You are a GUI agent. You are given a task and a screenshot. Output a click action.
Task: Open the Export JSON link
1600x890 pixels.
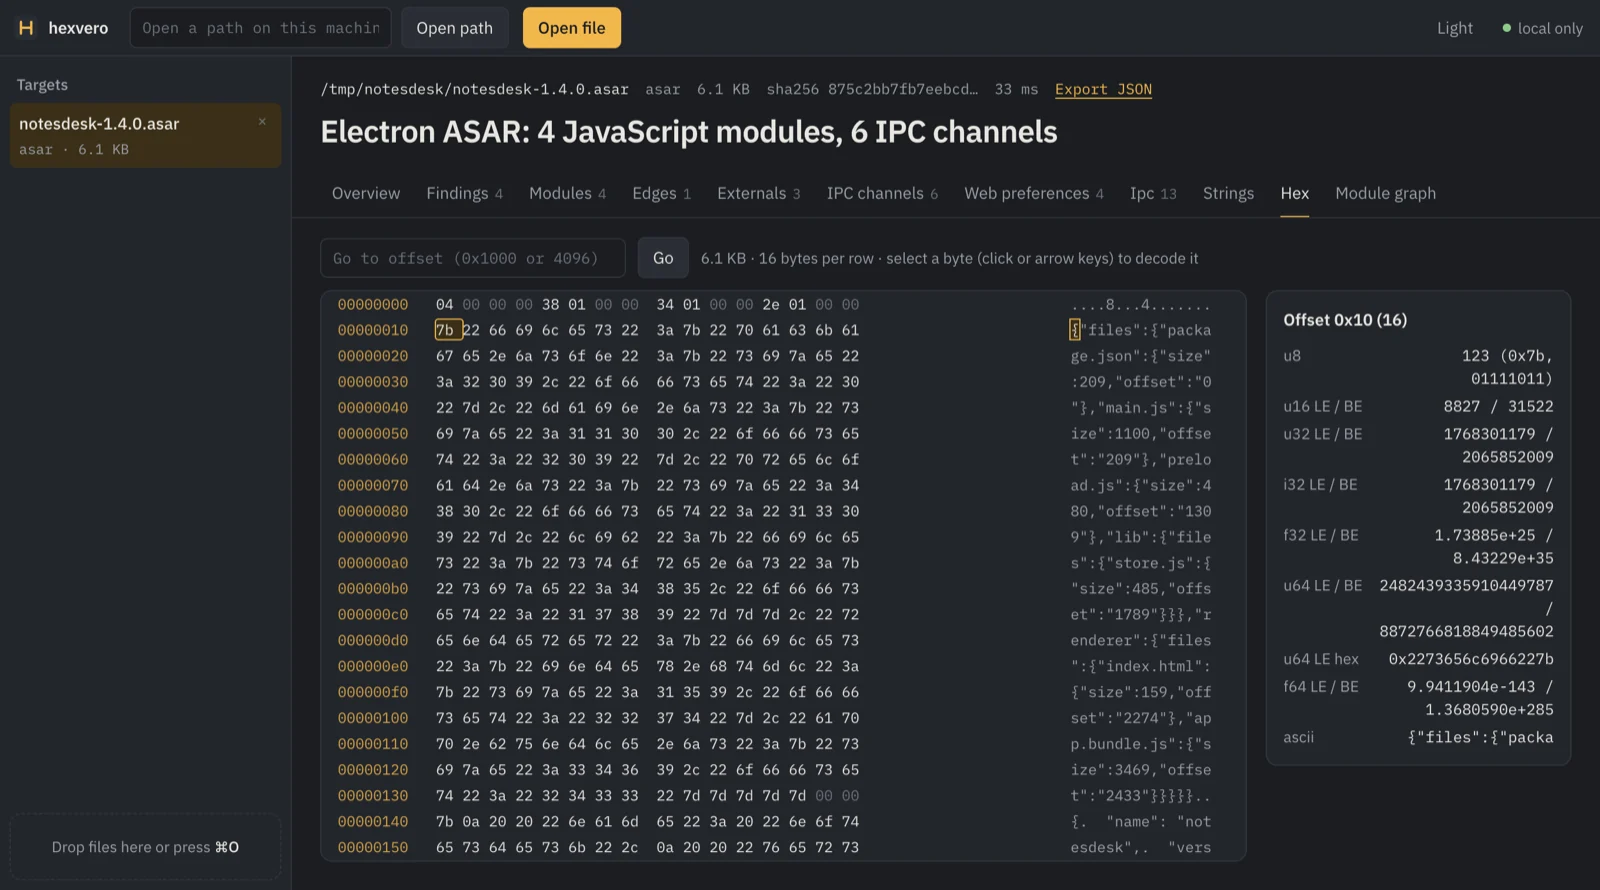click(1103, 89)
